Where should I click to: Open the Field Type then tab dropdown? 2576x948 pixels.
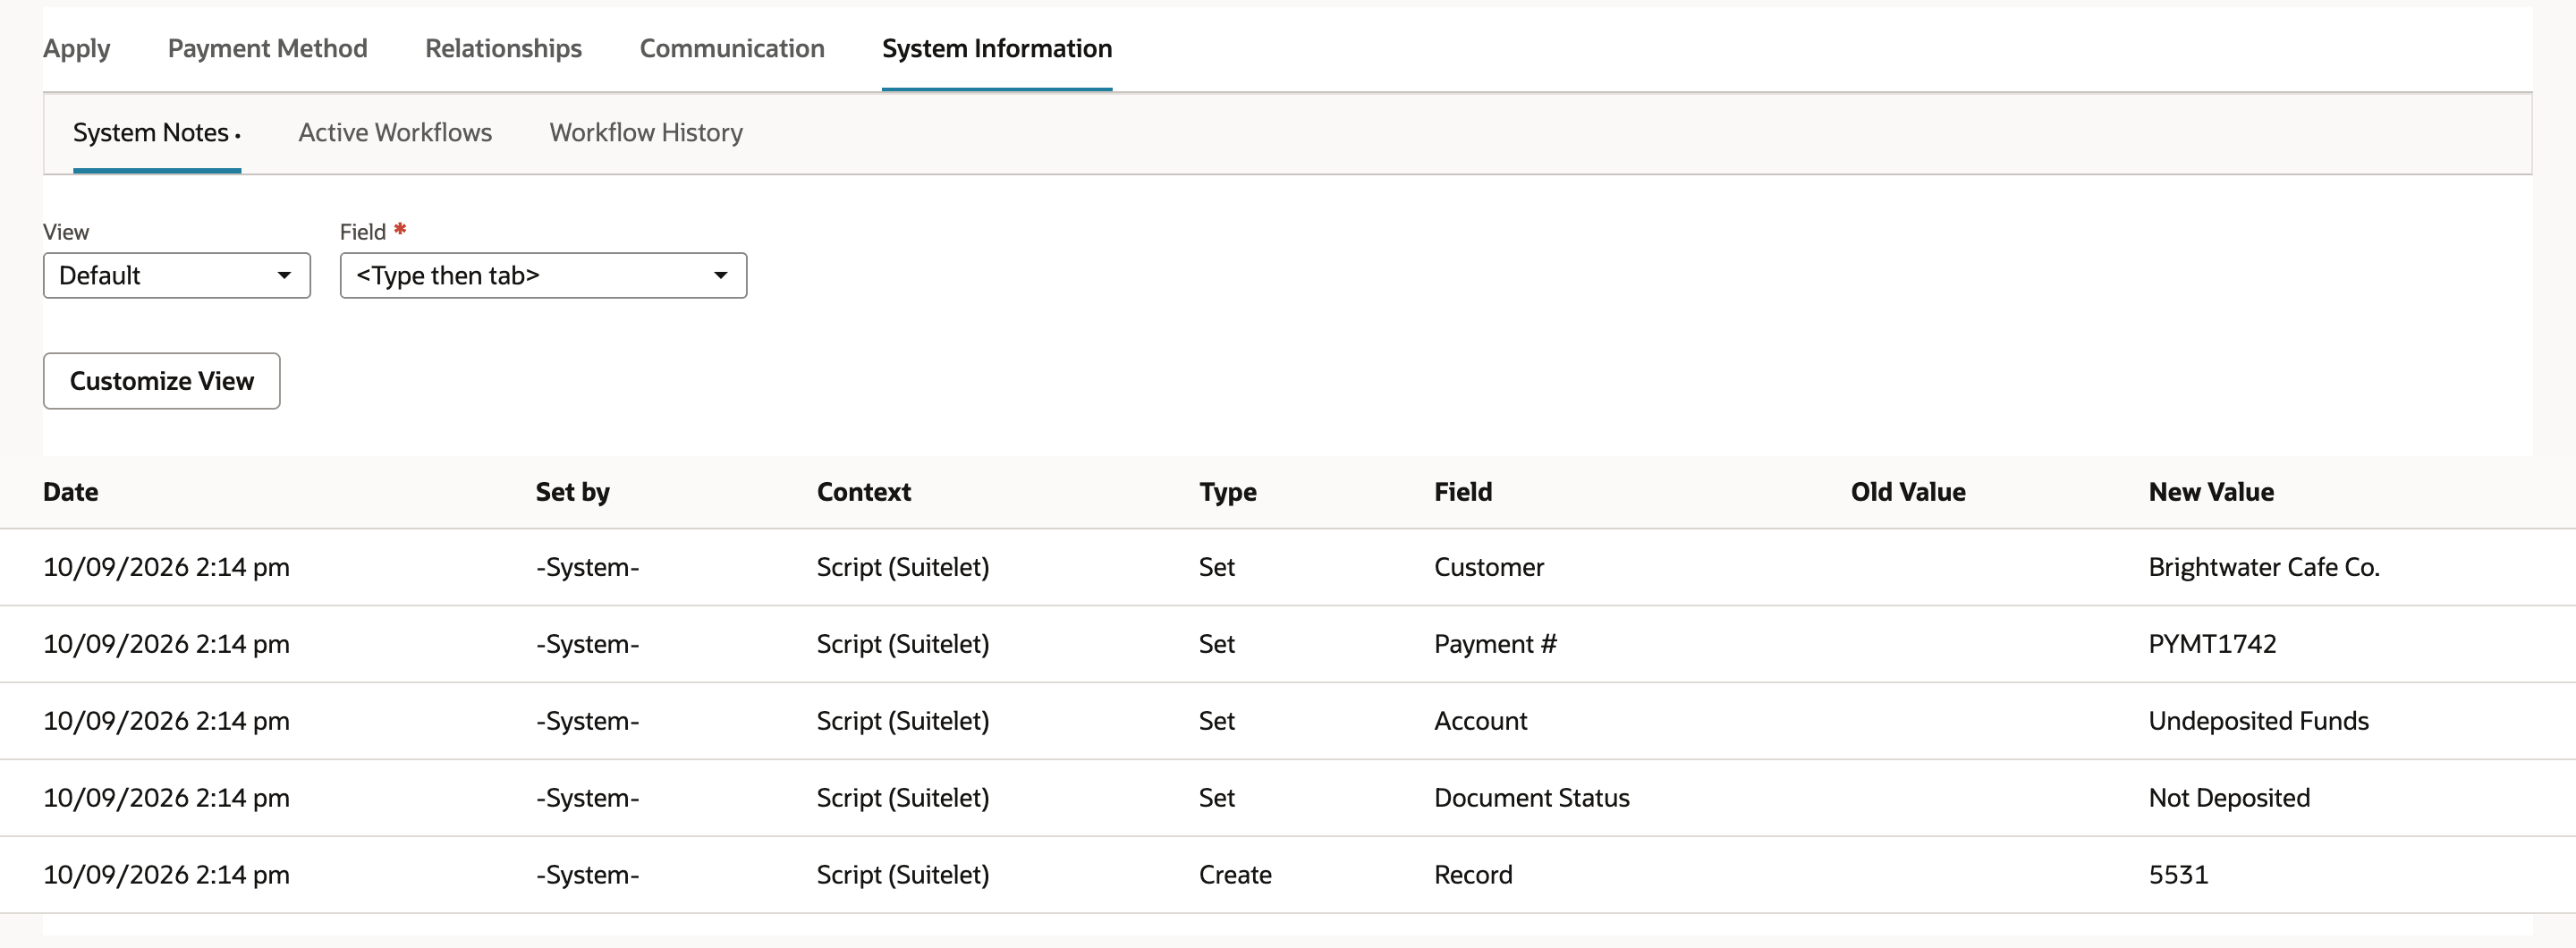point(543,275)
